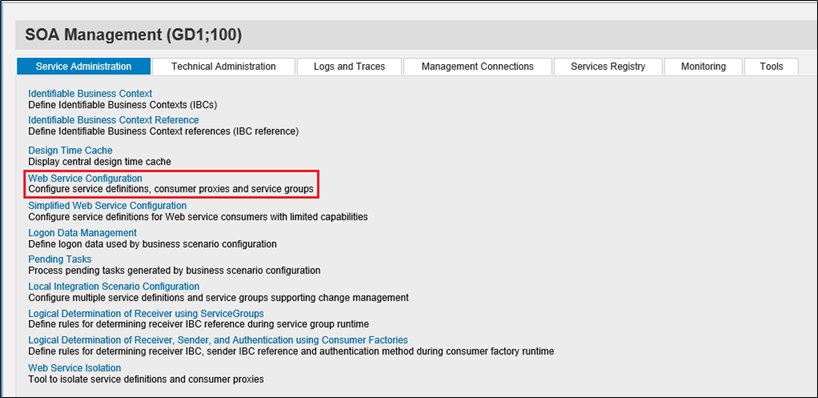Click the 'SOA Management (GD1;100)' page title
Screen dimensions: 818x398
(x=134, y=35)
